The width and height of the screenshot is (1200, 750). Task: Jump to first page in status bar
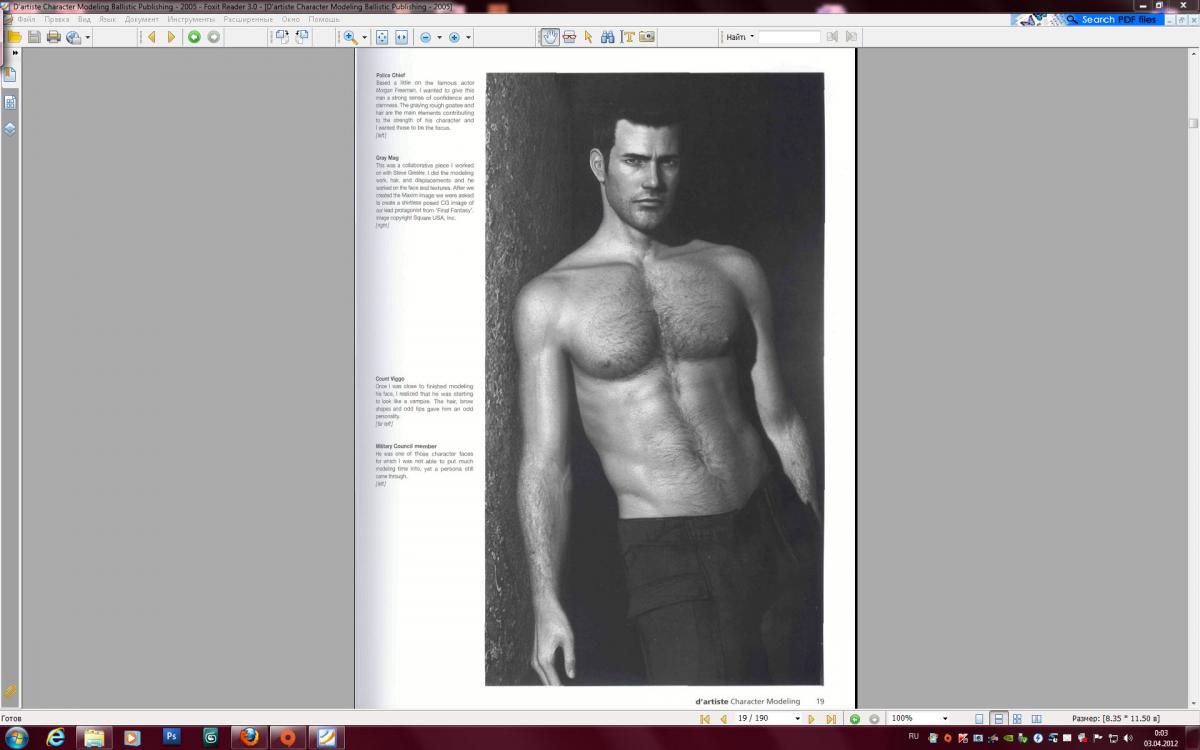[x=705, y=718]
